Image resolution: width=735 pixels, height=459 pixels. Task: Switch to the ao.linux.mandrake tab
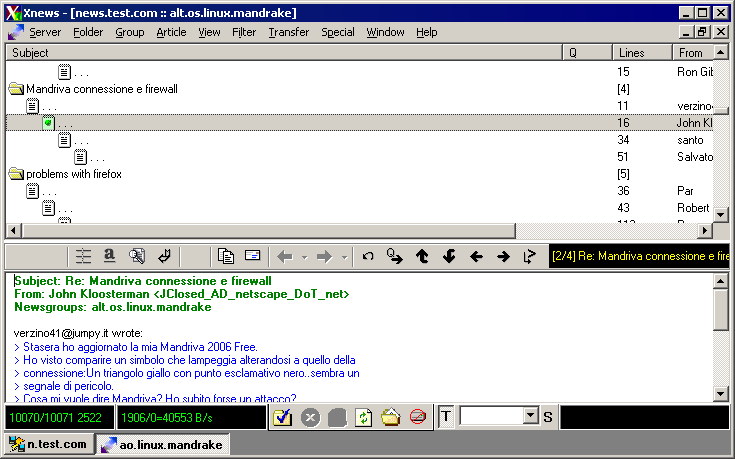point(163,444)
